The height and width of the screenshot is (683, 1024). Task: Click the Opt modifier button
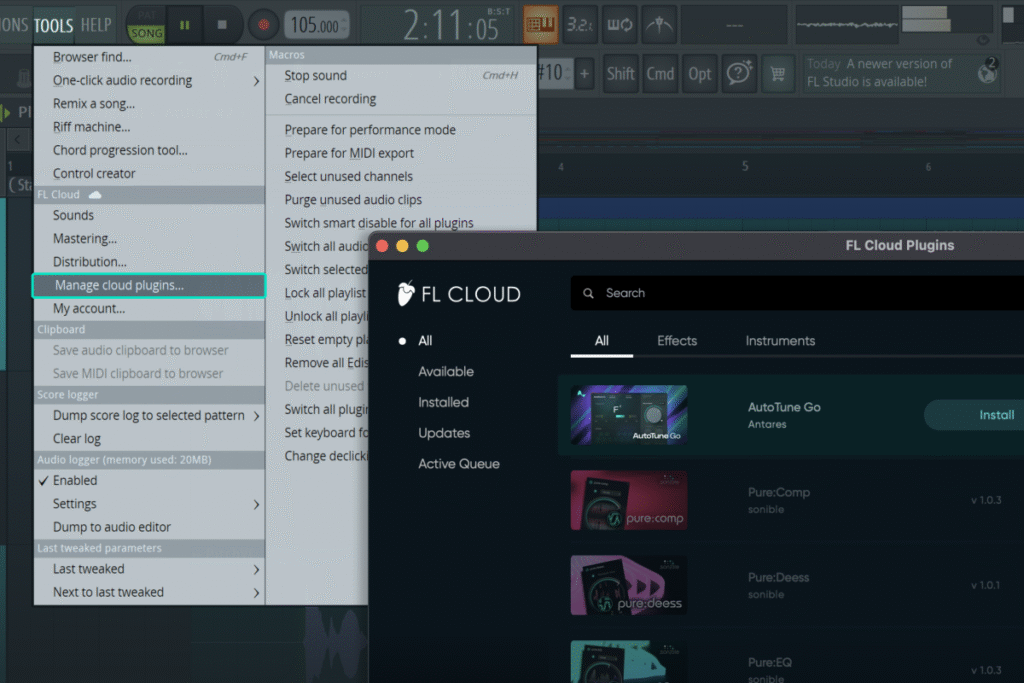point(699,74)
